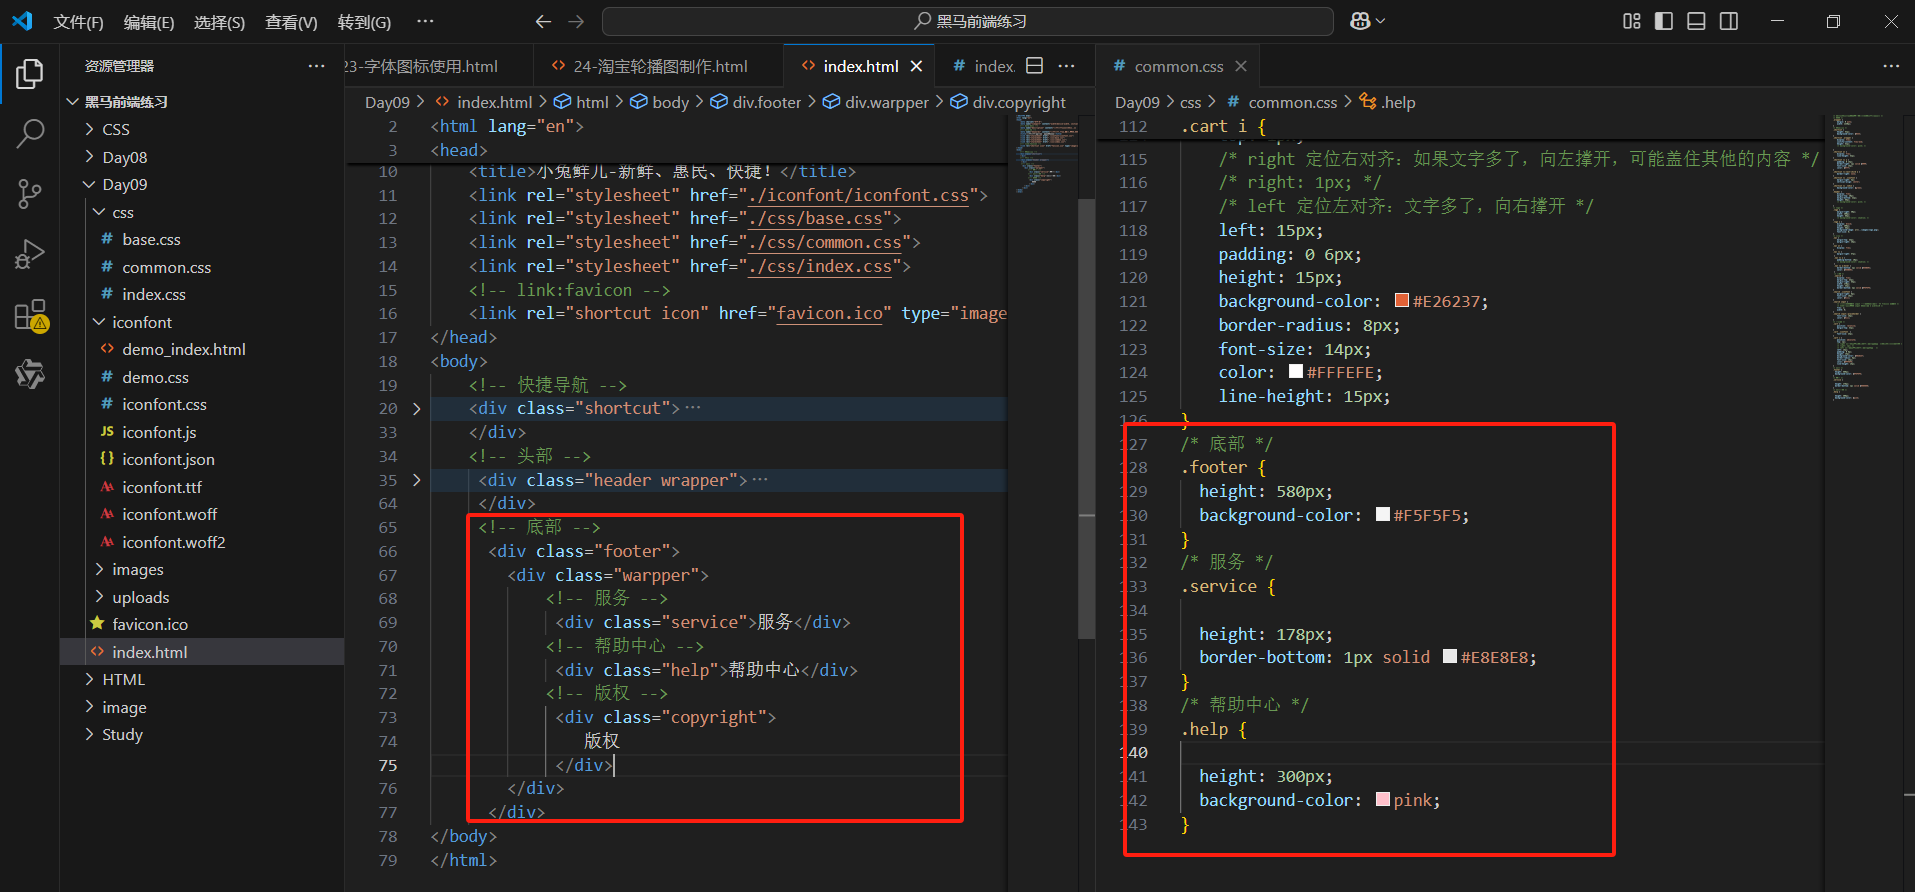Viewport: 1915px width, 892px height.
Task: Collapse the iconfont folder
Action: [99, 322]
